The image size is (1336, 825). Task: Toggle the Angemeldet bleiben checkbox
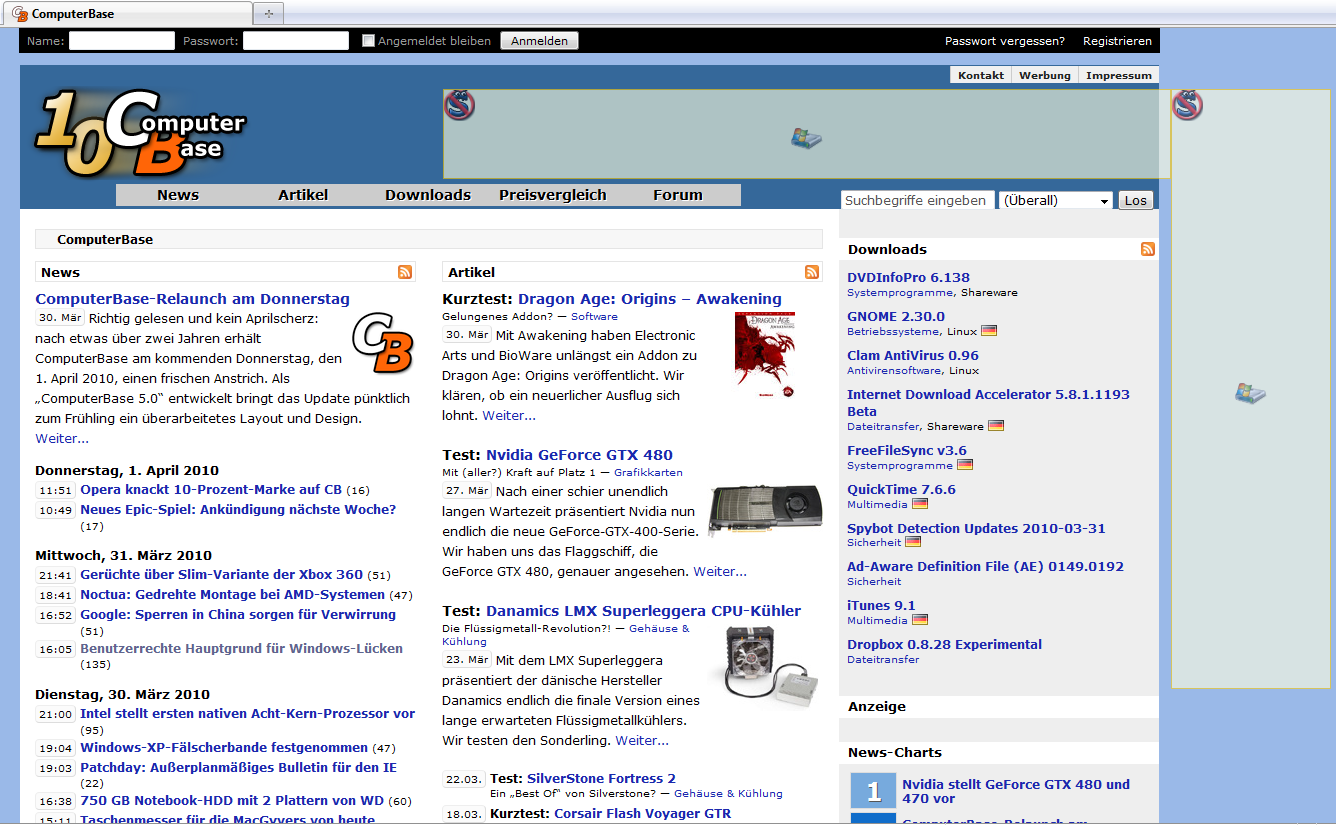click(x=368, y=41)
